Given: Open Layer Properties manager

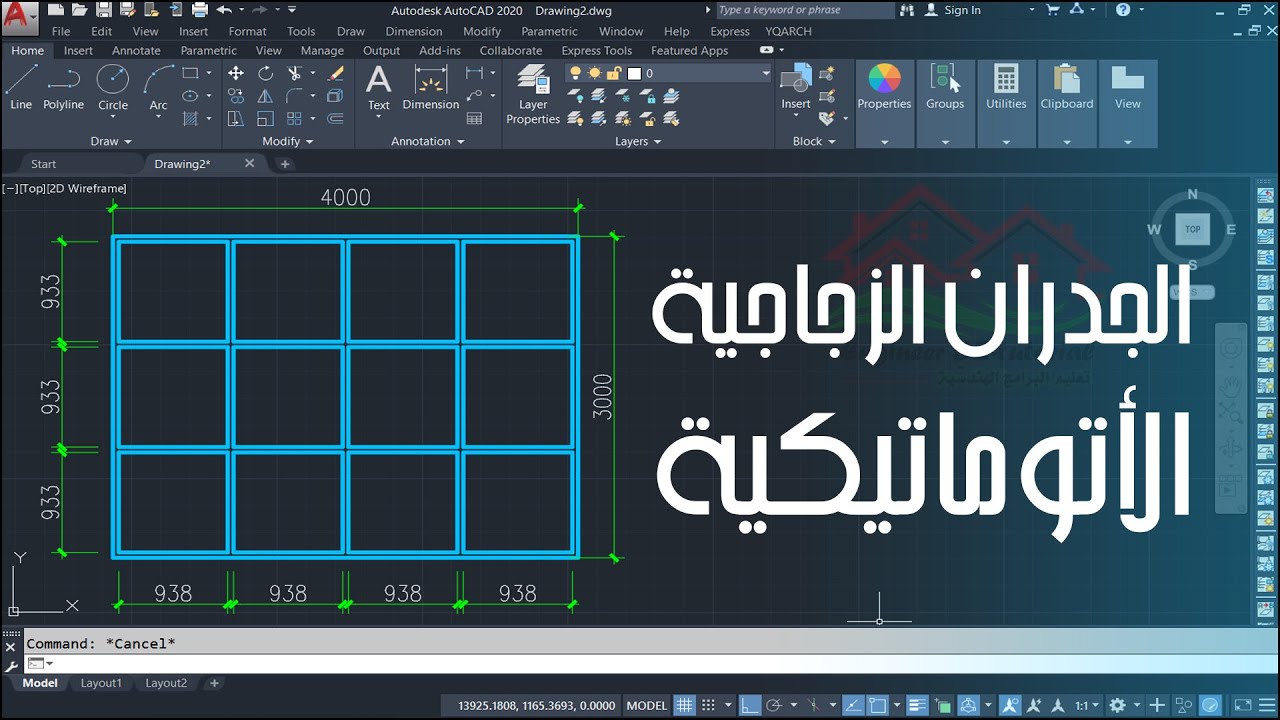Looking at the screenshot, I should pos(533,95).
